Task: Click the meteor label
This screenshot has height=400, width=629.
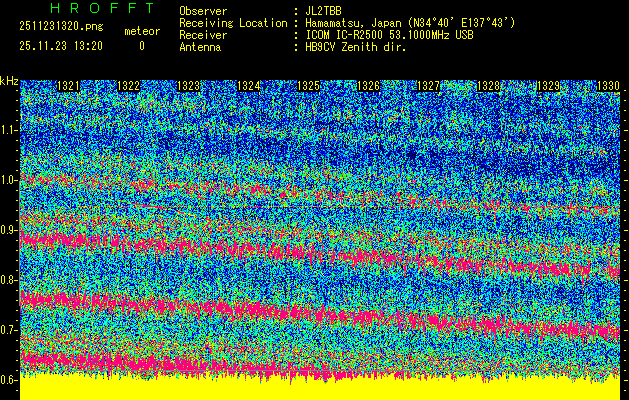Action: click(141, 31)
